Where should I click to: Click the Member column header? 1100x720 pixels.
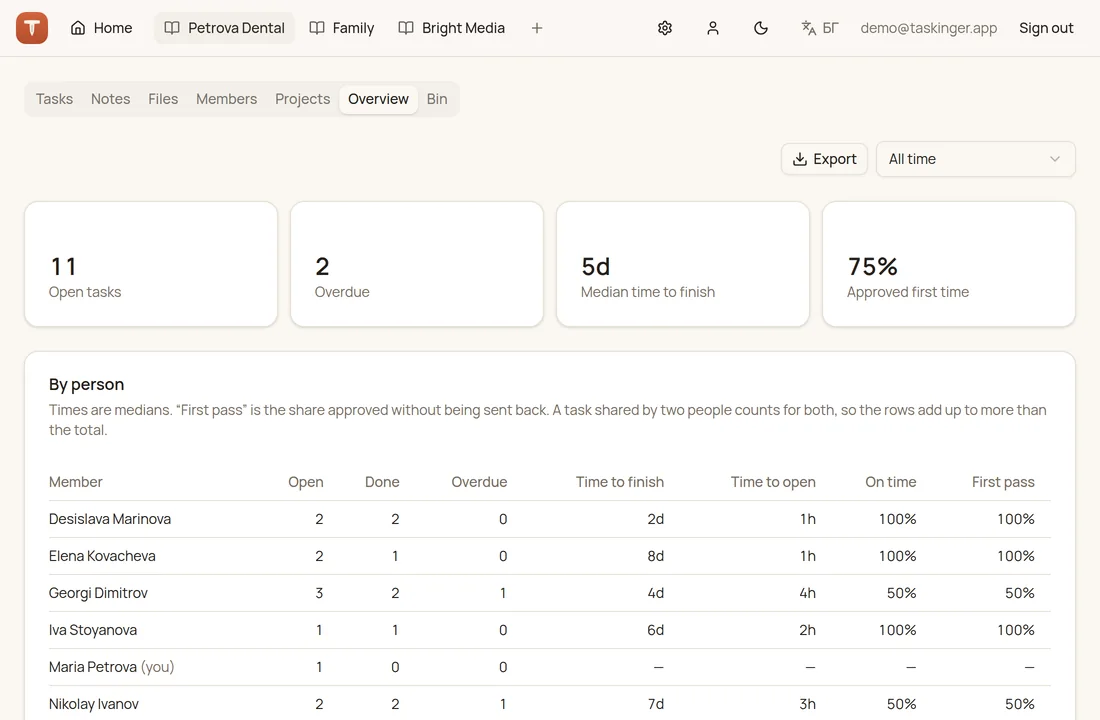pyautogui.click(x=76, y=482)
